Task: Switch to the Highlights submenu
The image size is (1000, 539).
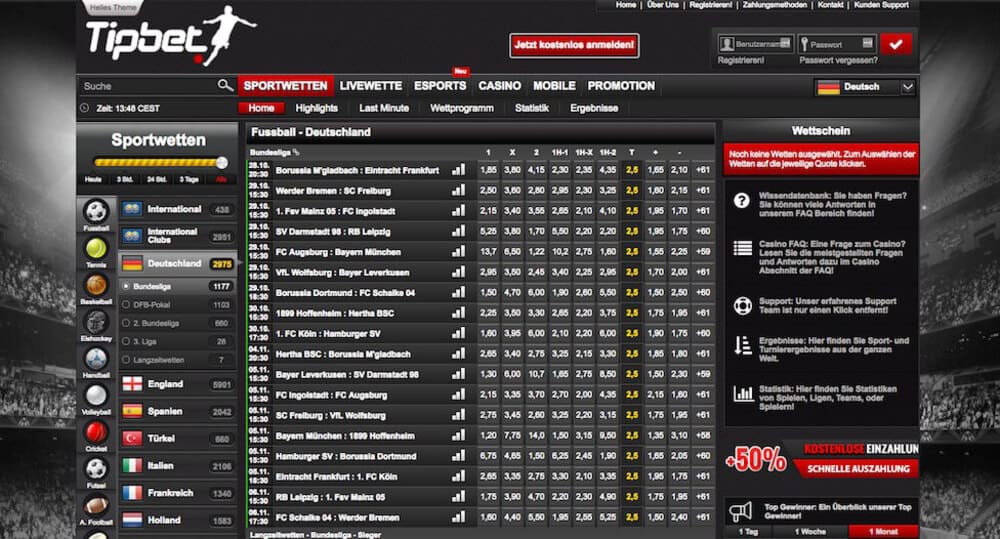Action: [x=316, y=108]
